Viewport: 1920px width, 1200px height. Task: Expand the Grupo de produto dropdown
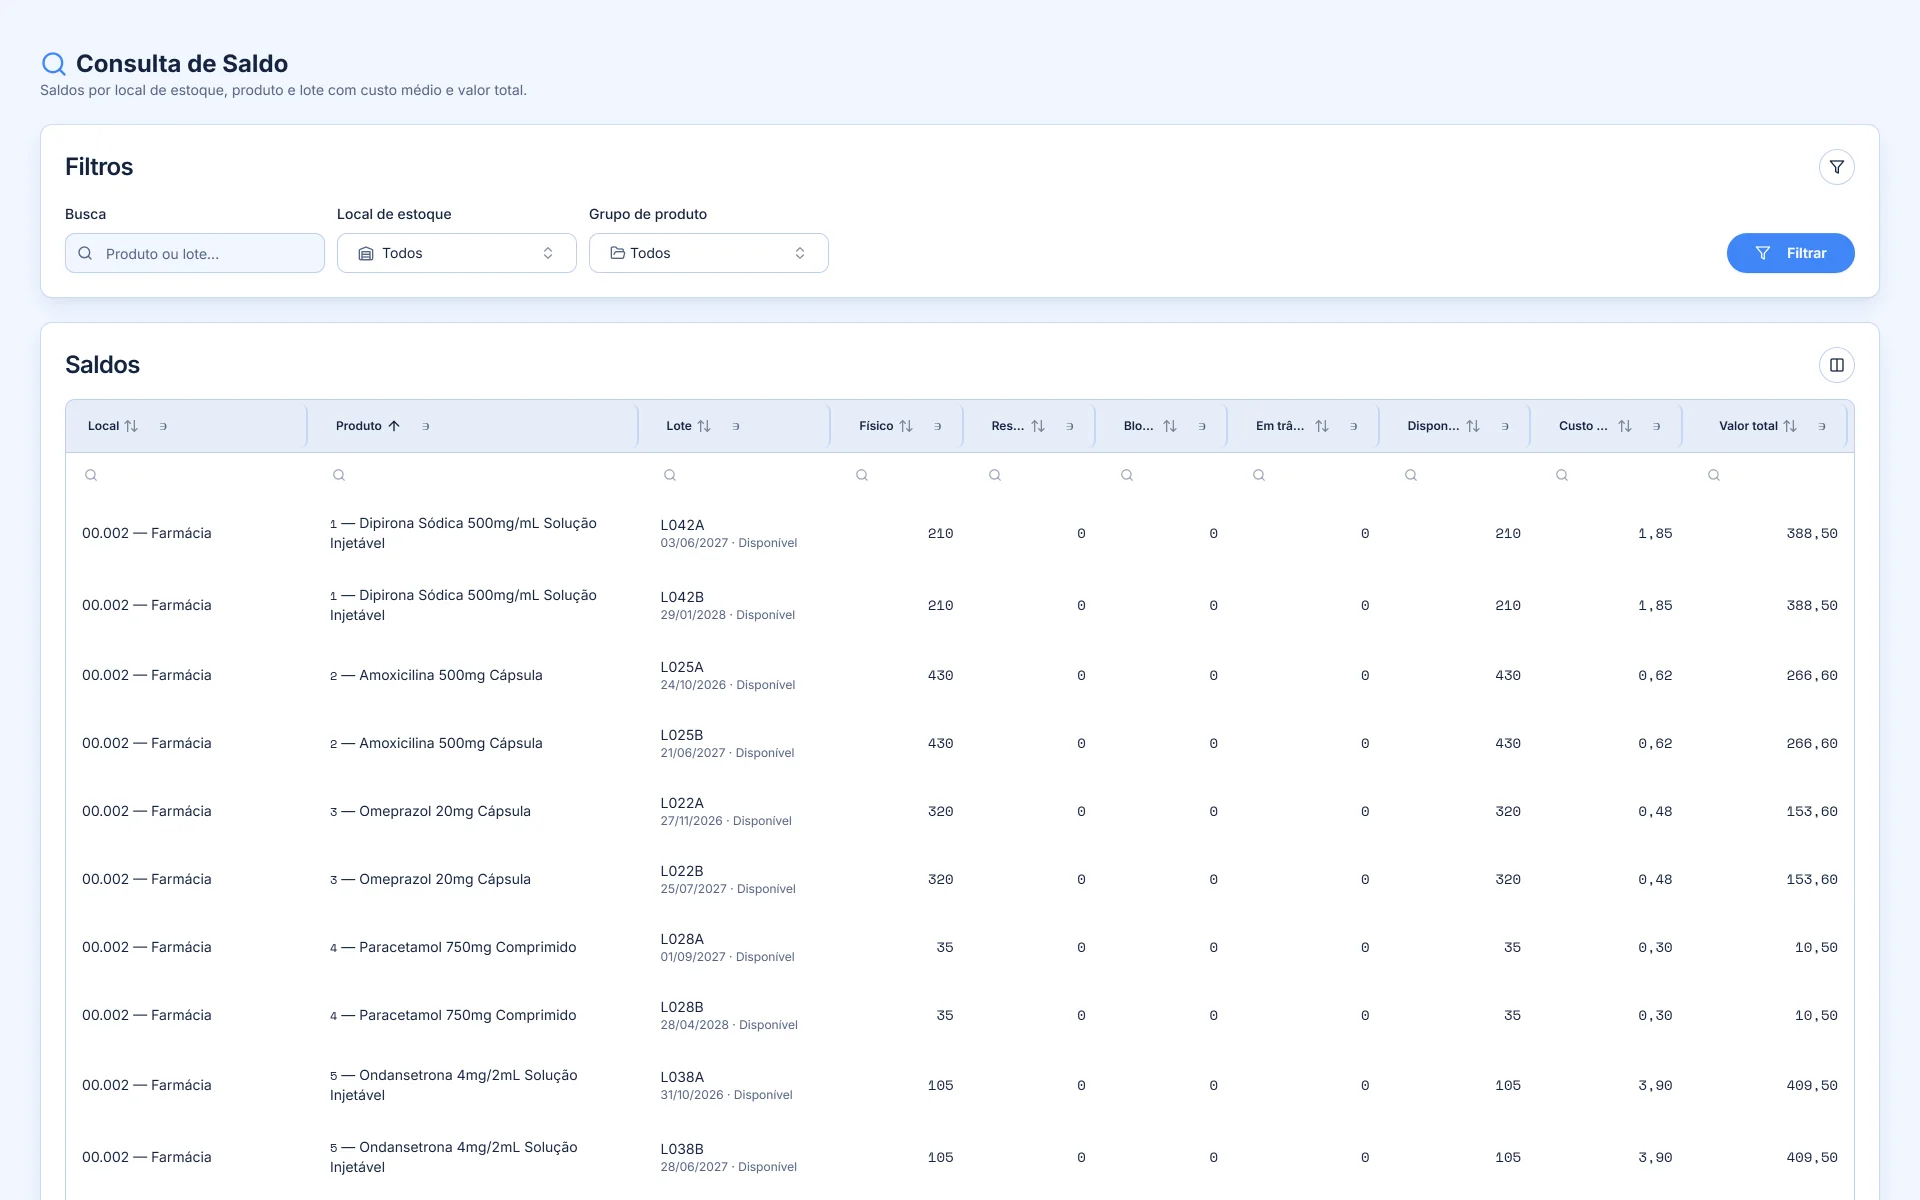tap(708, 253)
